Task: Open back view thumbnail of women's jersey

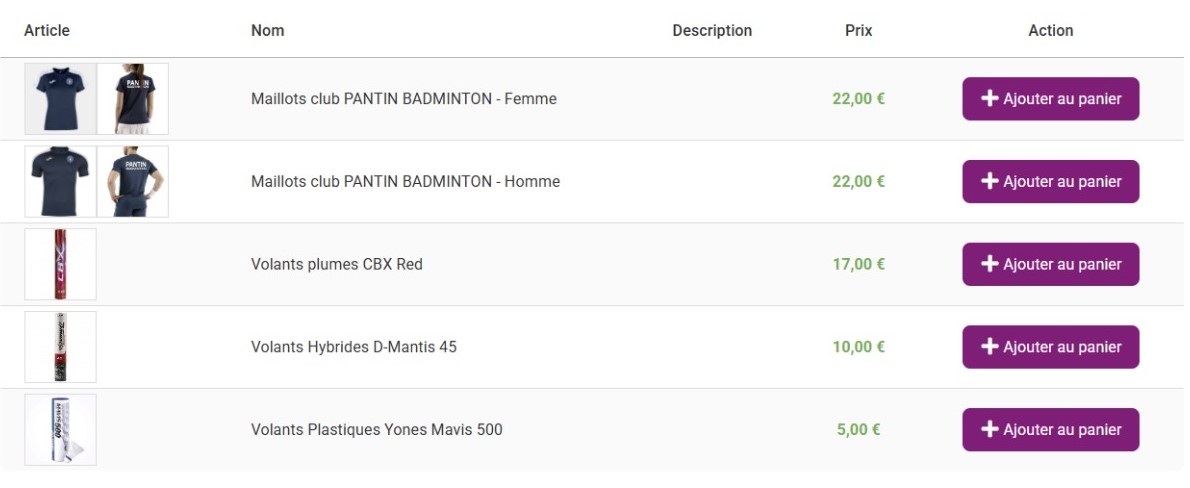Action: pos(133,99)
